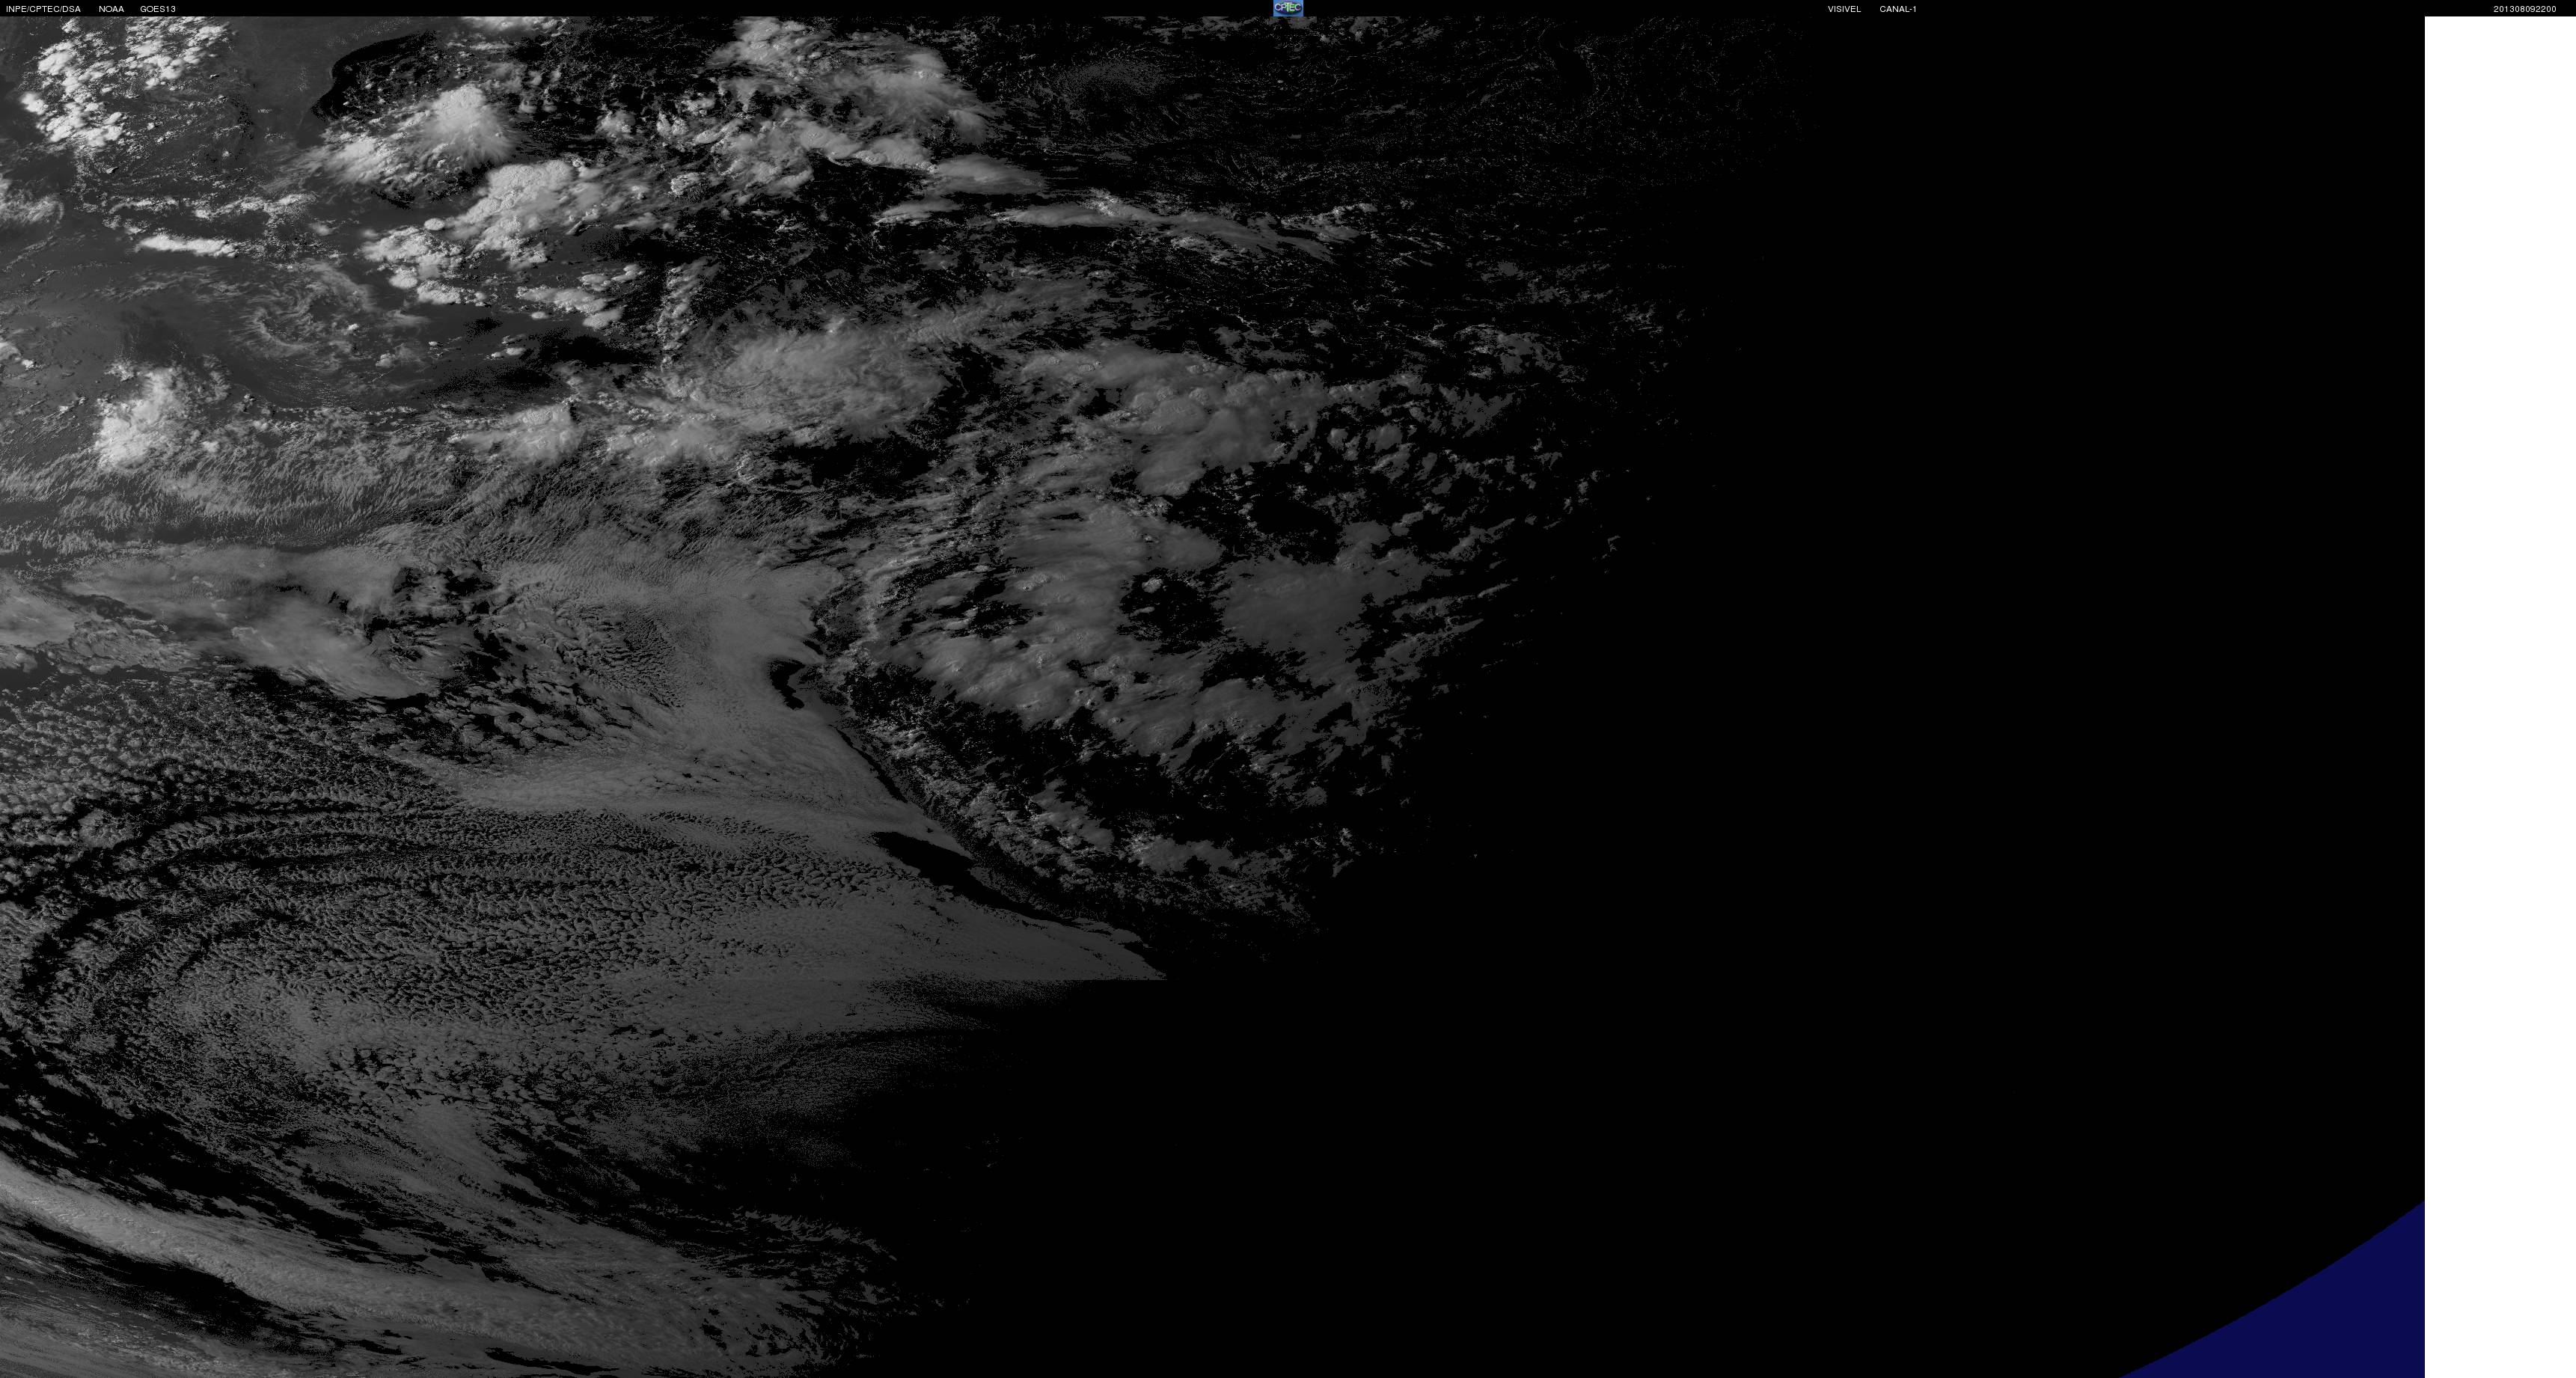Click the INPE/CPTEC/DSA label
This screenshot has width=2576, height=1378.
(x=43, y=9)
